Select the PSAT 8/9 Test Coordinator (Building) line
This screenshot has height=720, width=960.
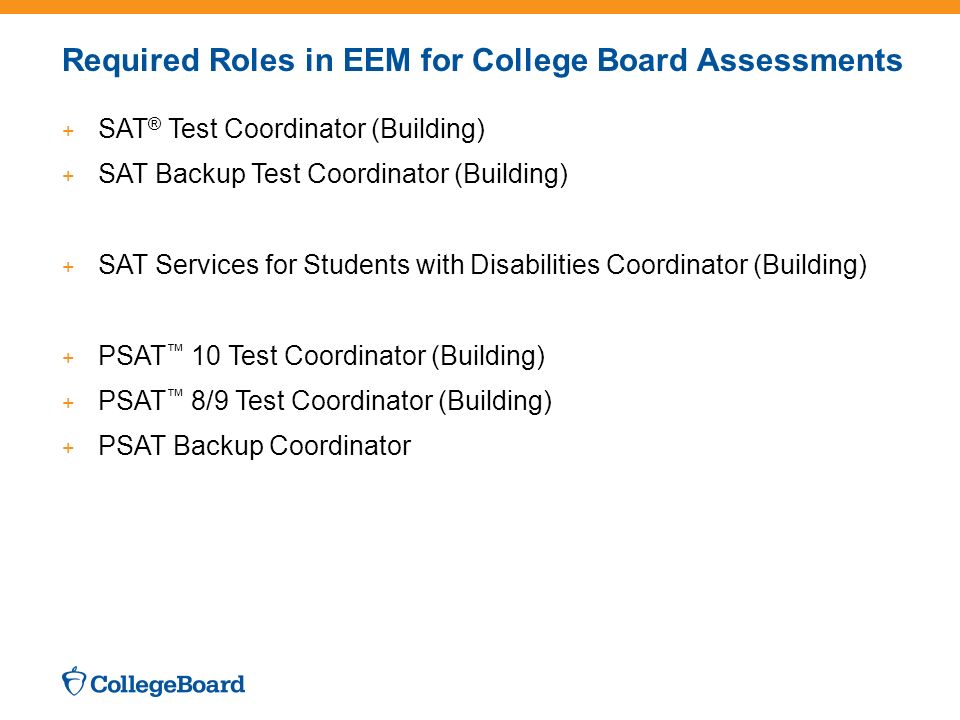[325, 401]
